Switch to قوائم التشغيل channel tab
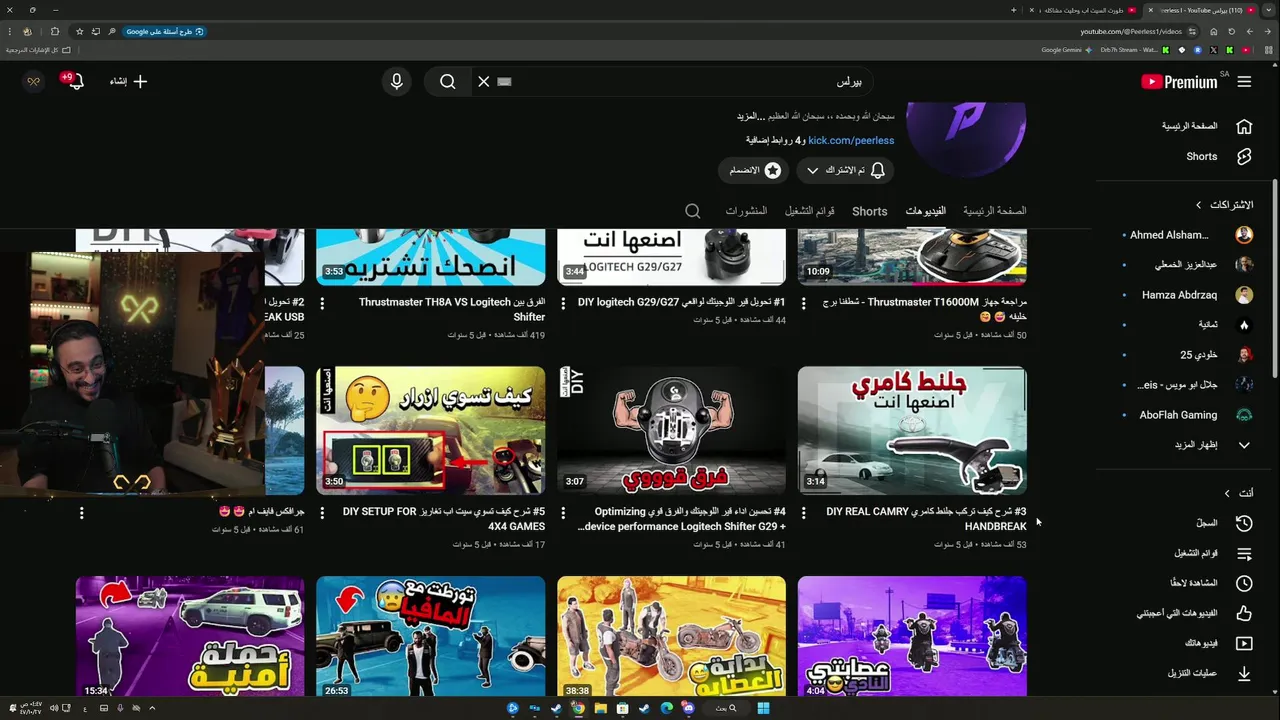This screenshot has height=720, width=1280. coord(810,211)
